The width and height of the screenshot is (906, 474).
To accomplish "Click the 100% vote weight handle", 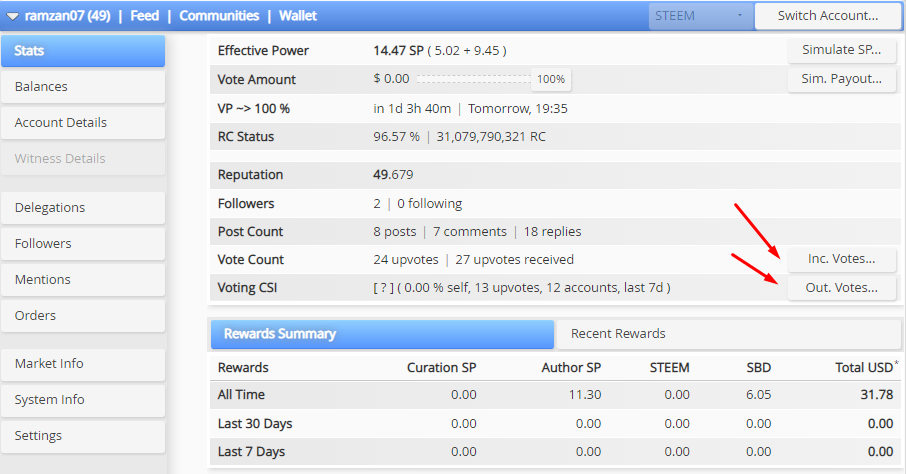I will 551,79.
